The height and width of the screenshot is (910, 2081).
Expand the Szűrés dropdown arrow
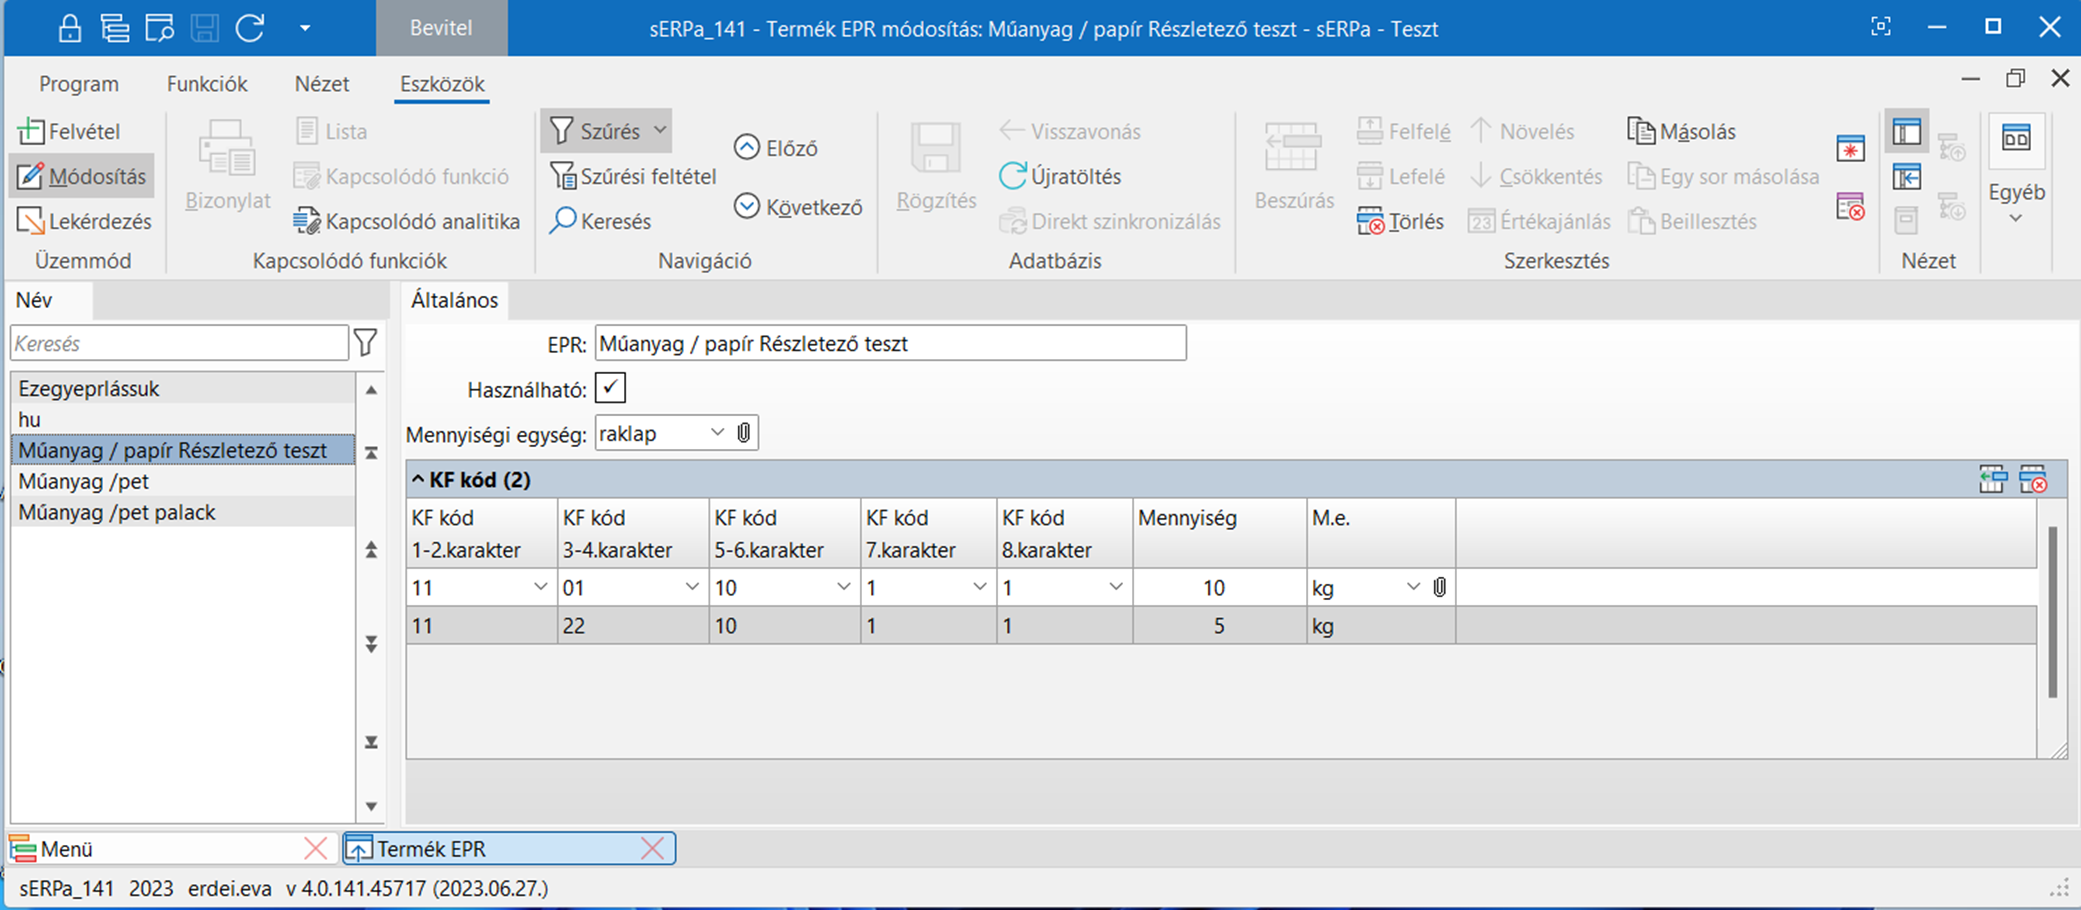660,130
